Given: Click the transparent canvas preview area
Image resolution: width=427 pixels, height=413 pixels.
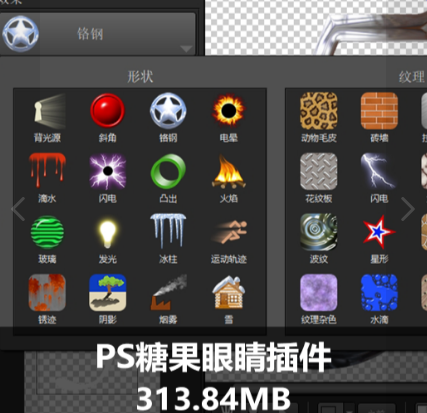Looking at the screenshot, I should click(x=316, y=27).
